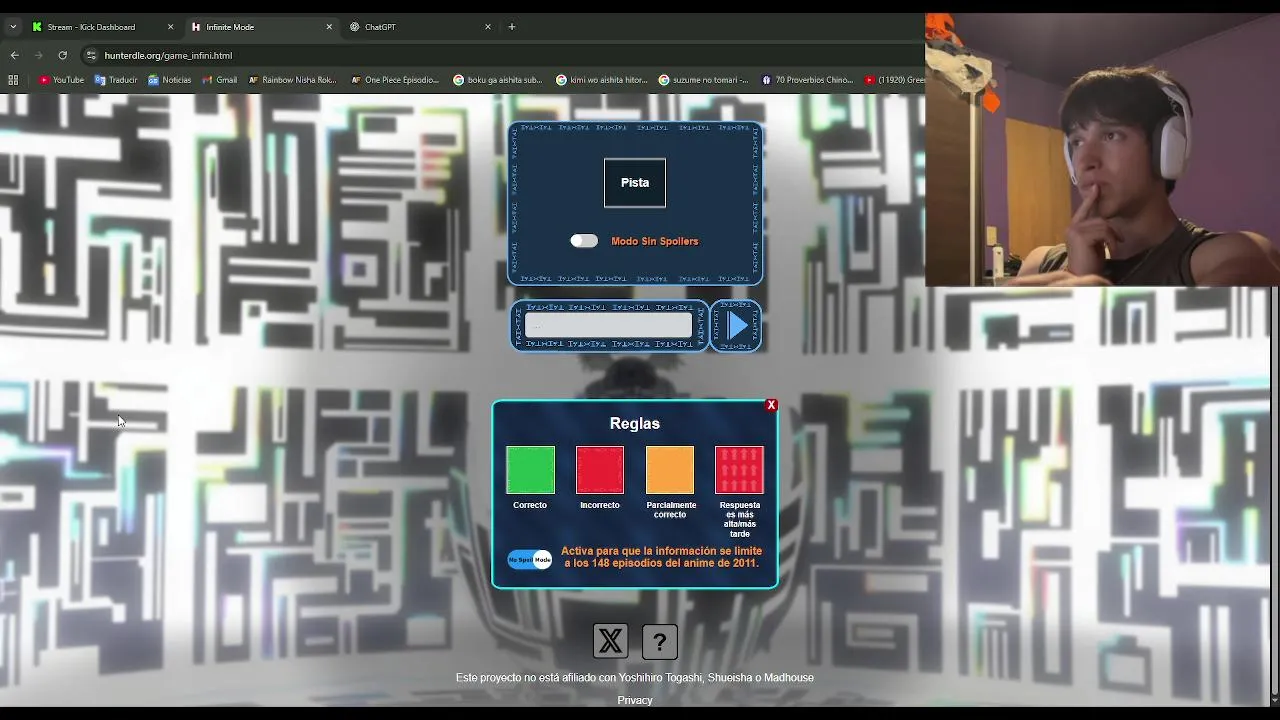The width and height of the screenshot is (1280, 720).
Task: Close the ChatGPT tab
Action: click(488, 27)
